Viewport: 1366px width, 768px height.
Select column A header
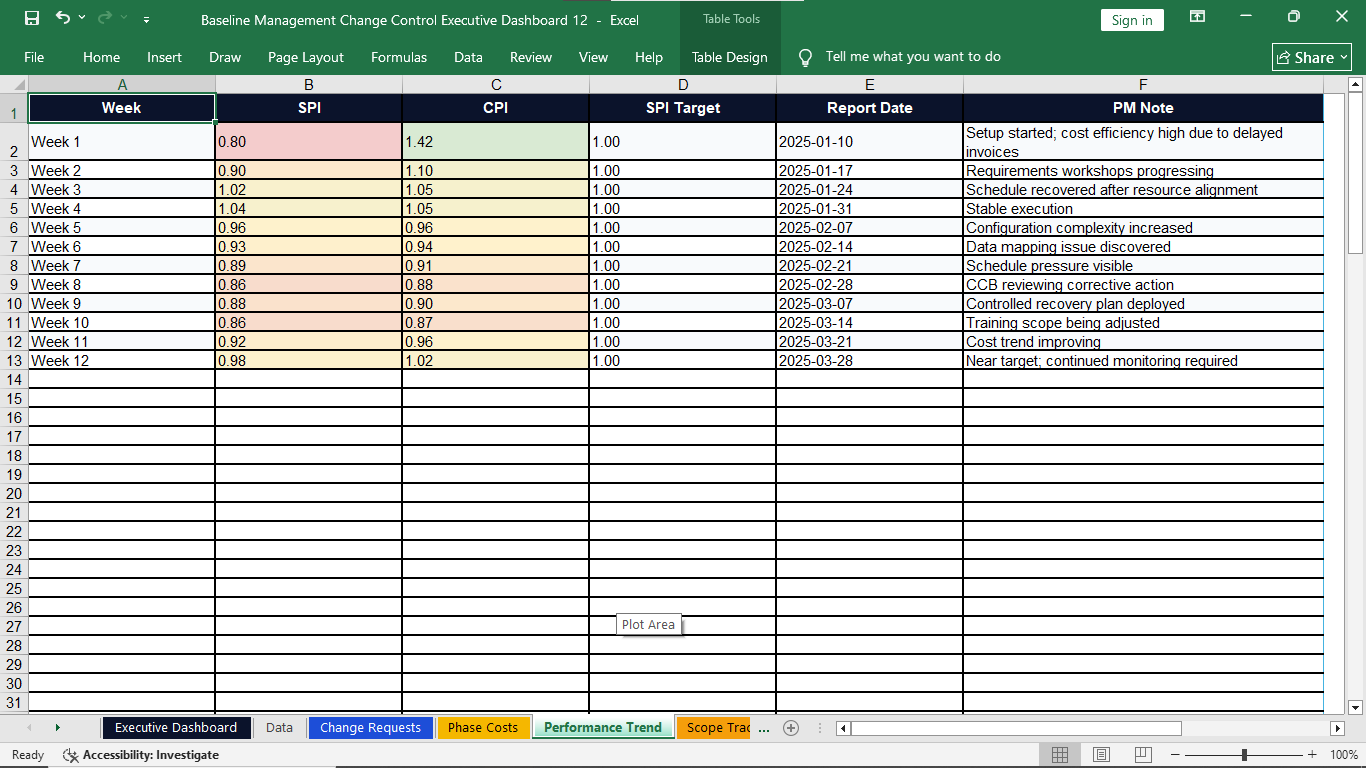[x=122, y=85]
